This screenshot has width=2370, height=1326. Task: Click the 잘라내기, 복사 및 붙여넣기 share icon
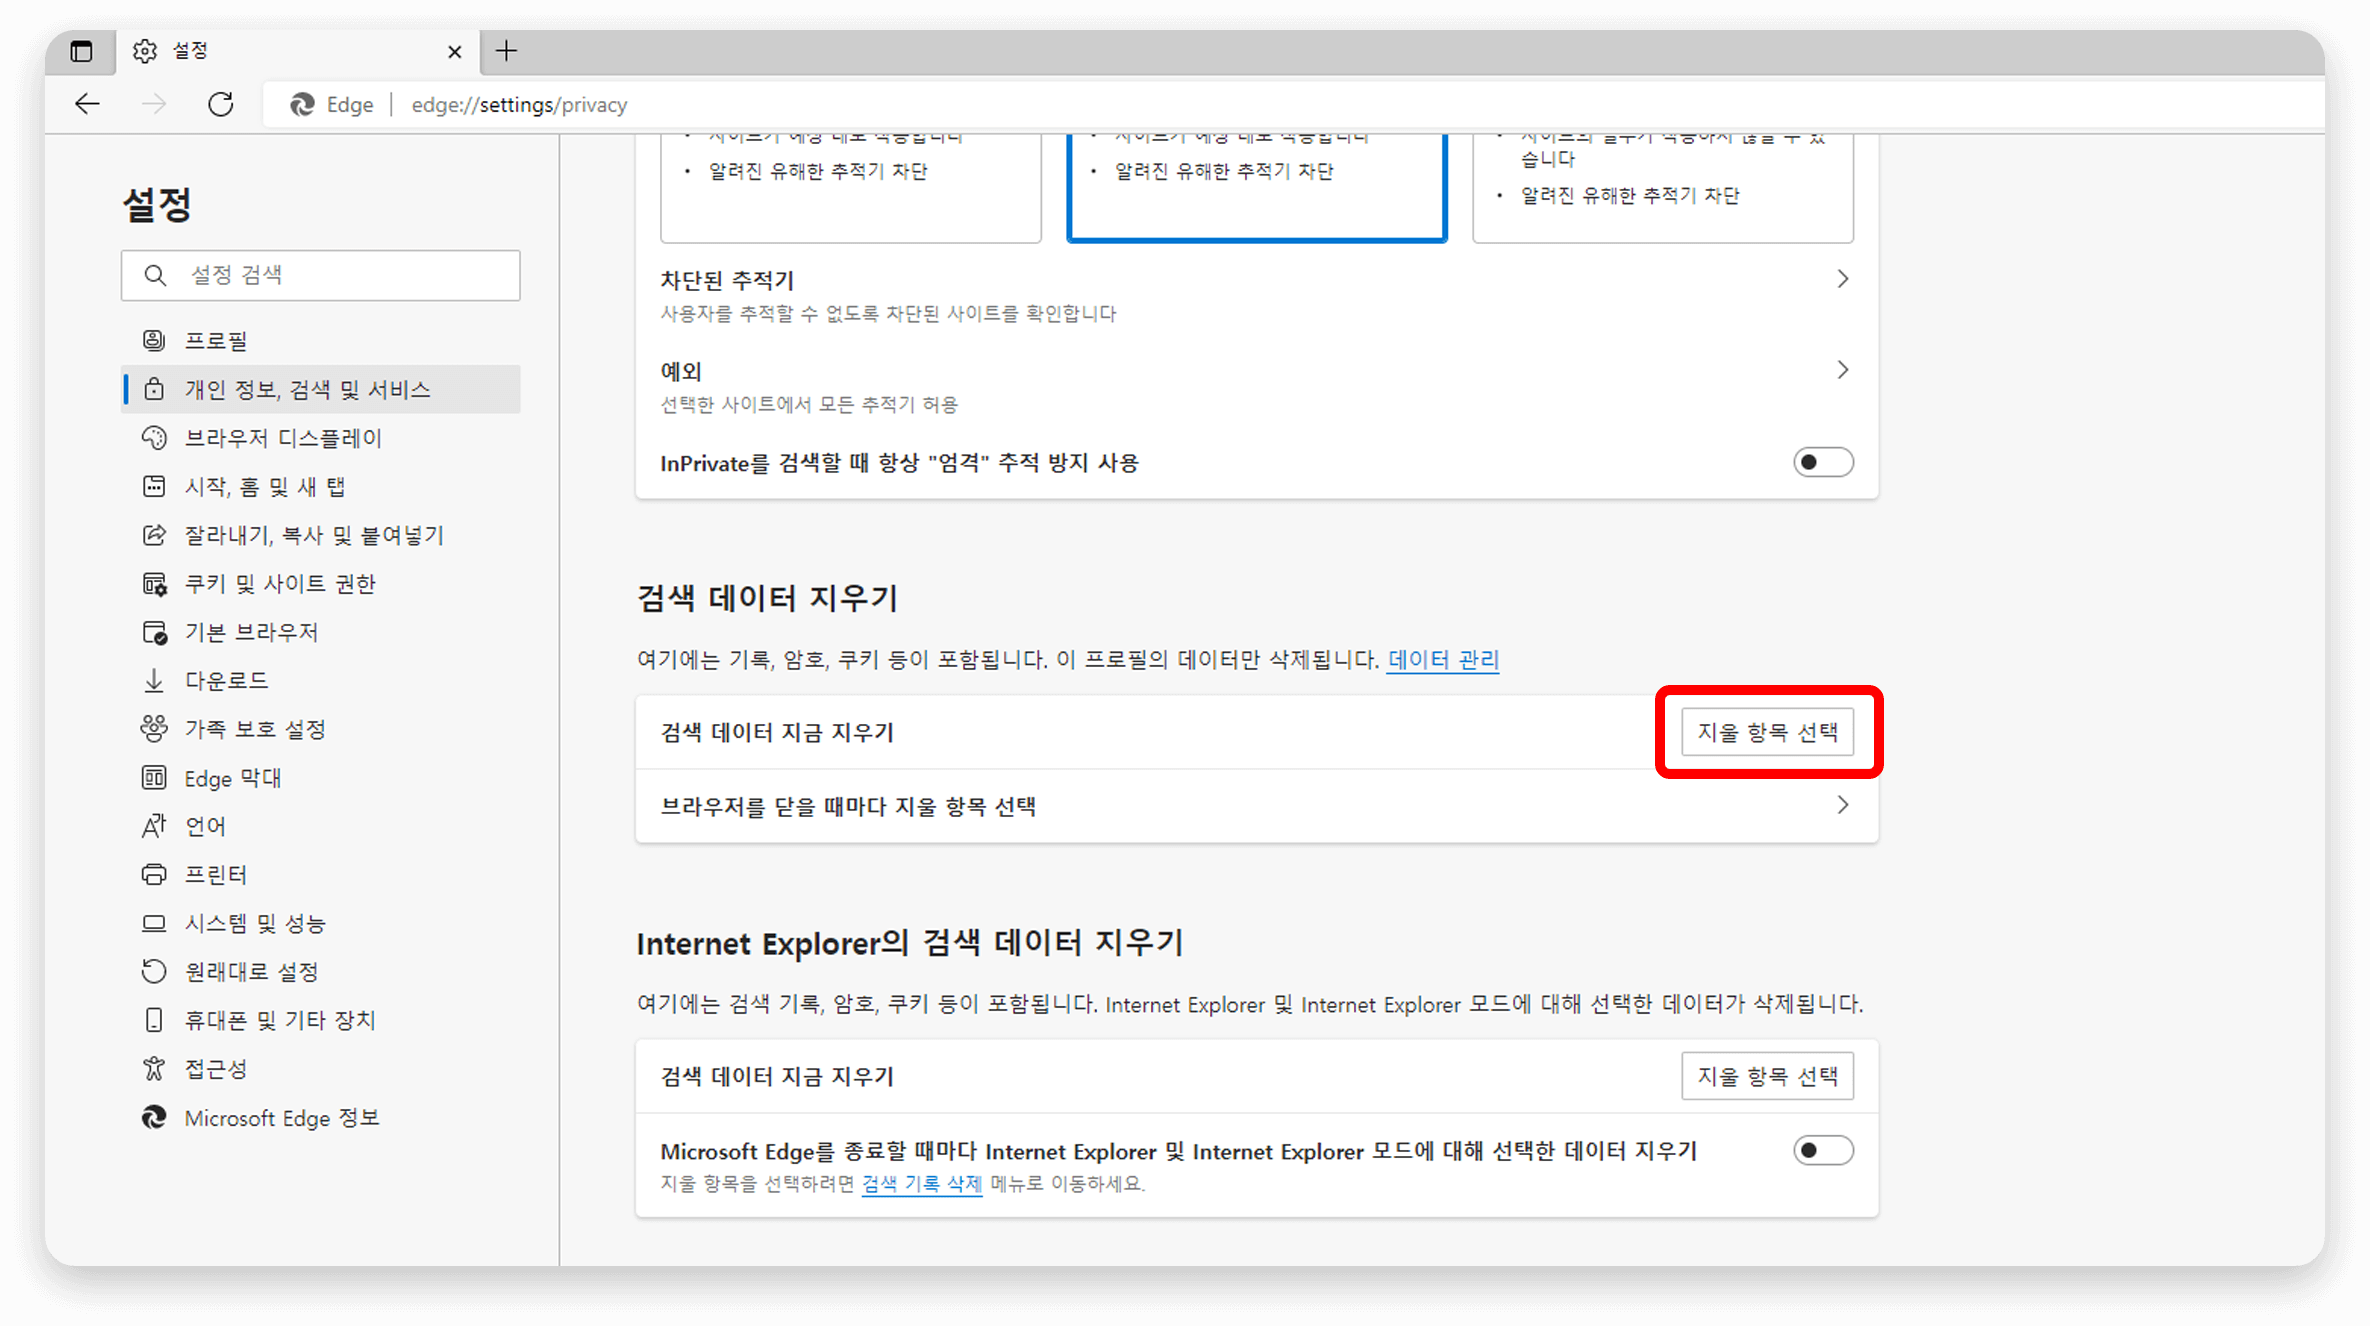(x=154, y=535)
